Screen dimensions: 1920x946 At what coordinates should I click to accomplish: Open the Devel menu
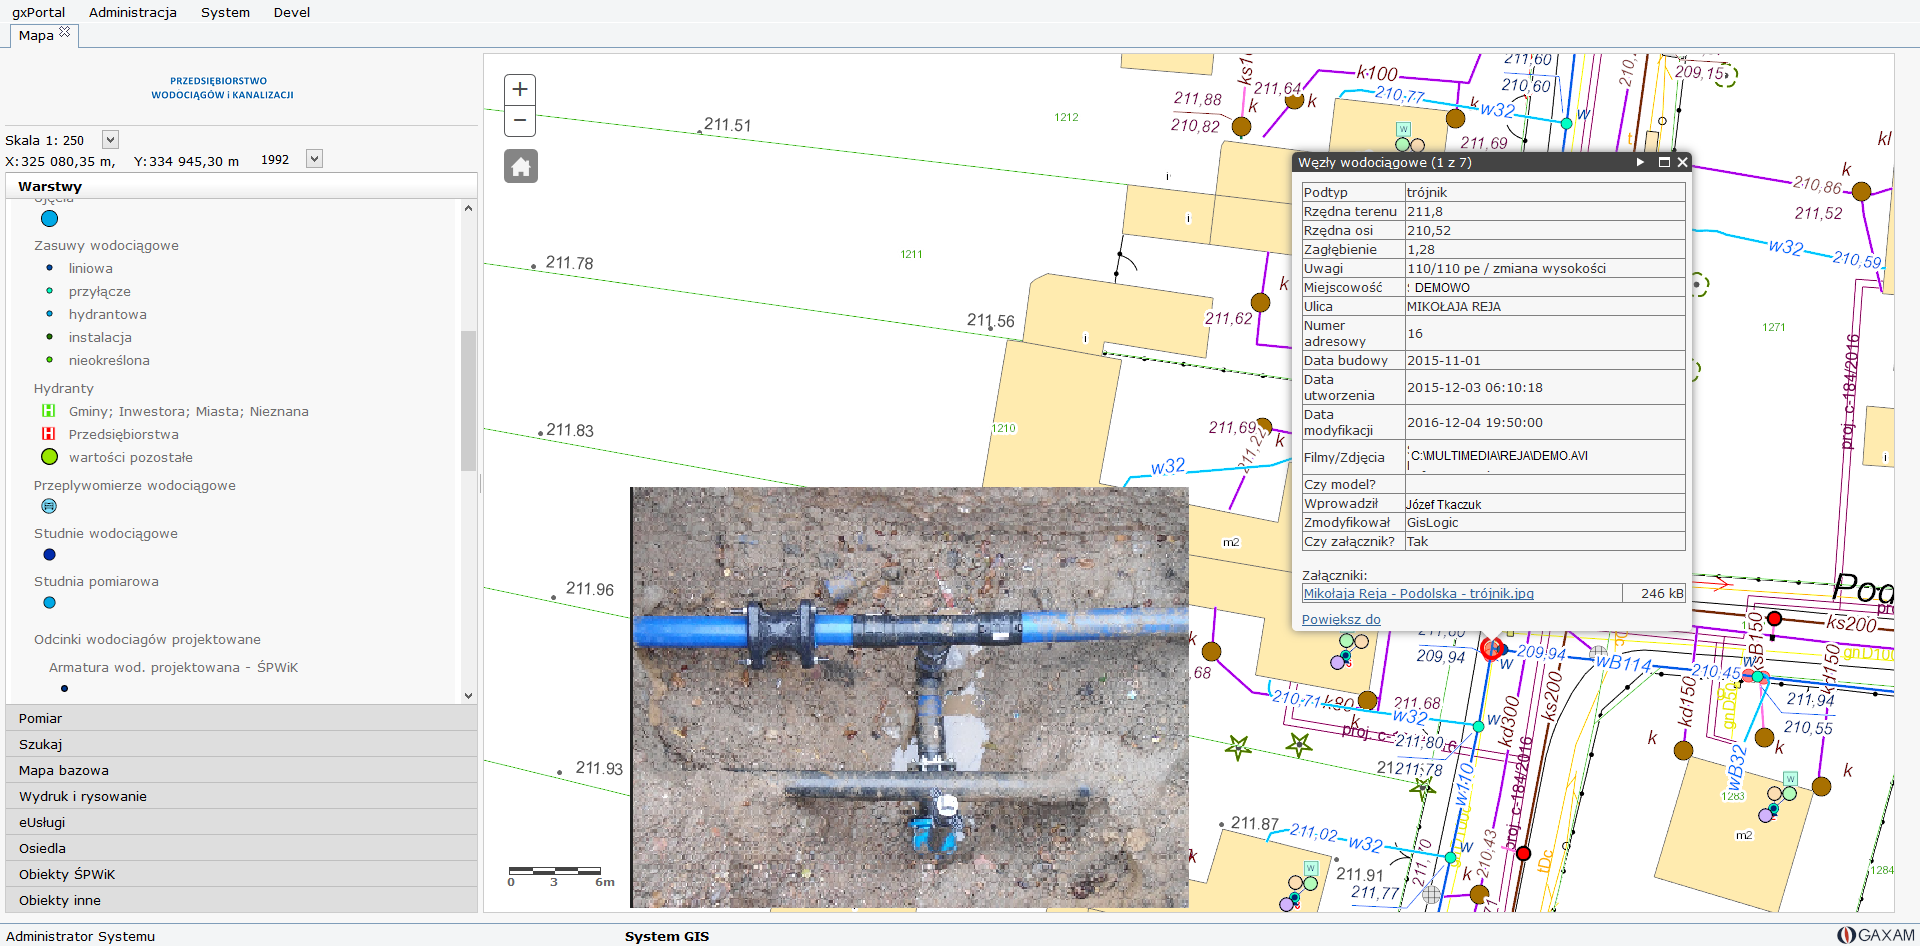coord(292,12)
